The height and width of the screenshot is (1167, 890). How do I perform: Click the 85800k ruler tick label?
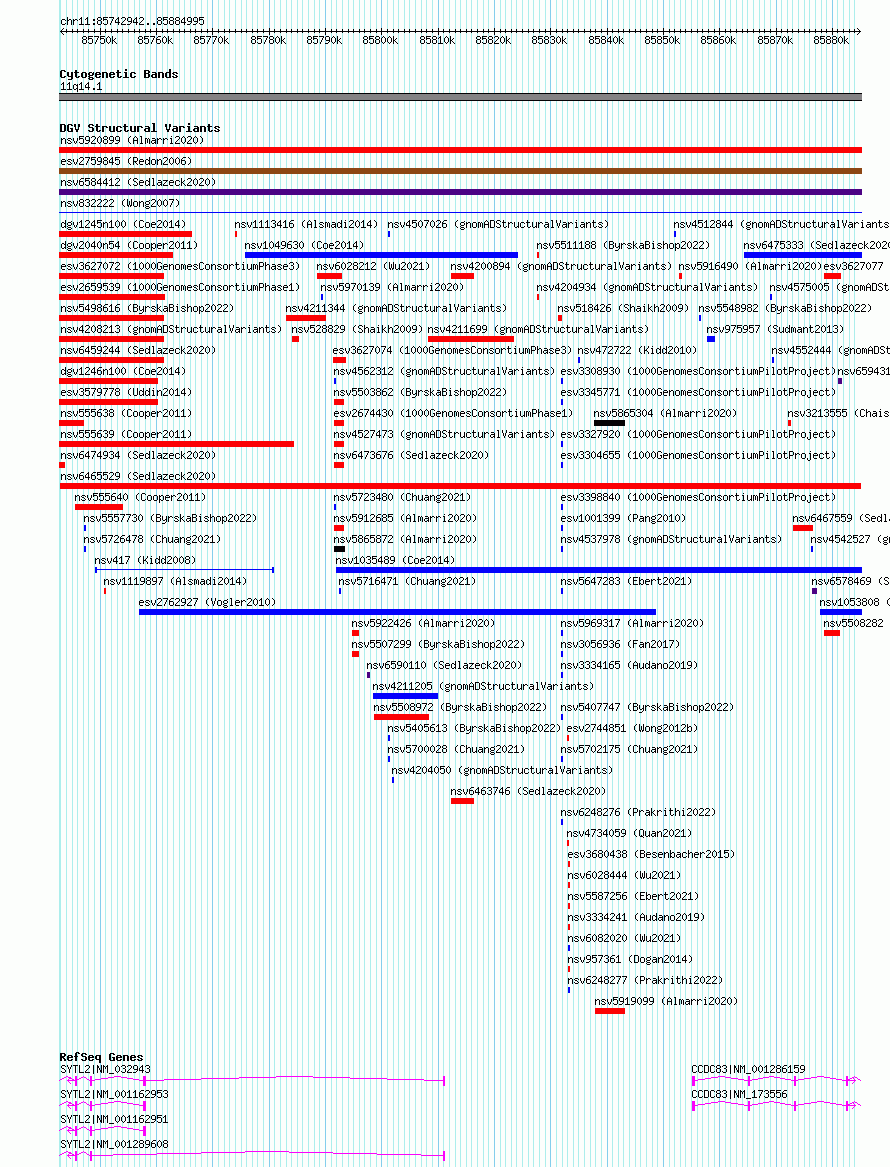click(x=380, y=40)
